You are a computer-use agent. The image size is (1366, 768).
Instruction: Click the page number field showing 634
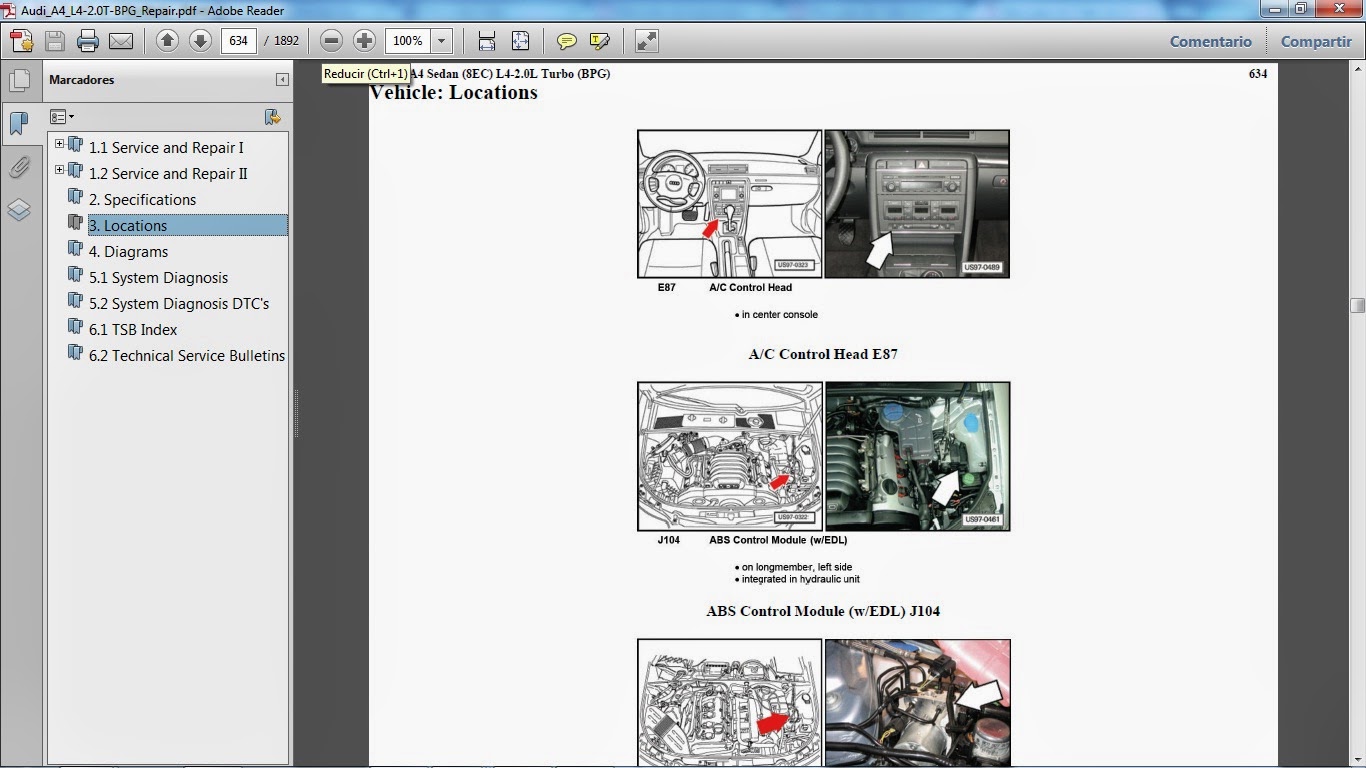tap(238, 41)
